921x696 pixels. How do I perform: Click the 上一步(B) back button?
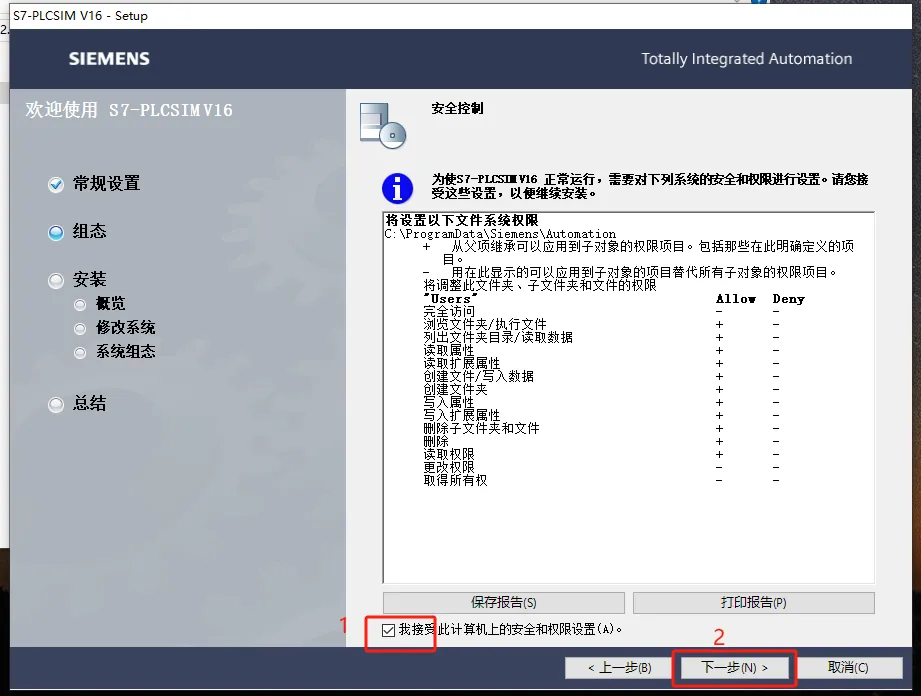619,668
